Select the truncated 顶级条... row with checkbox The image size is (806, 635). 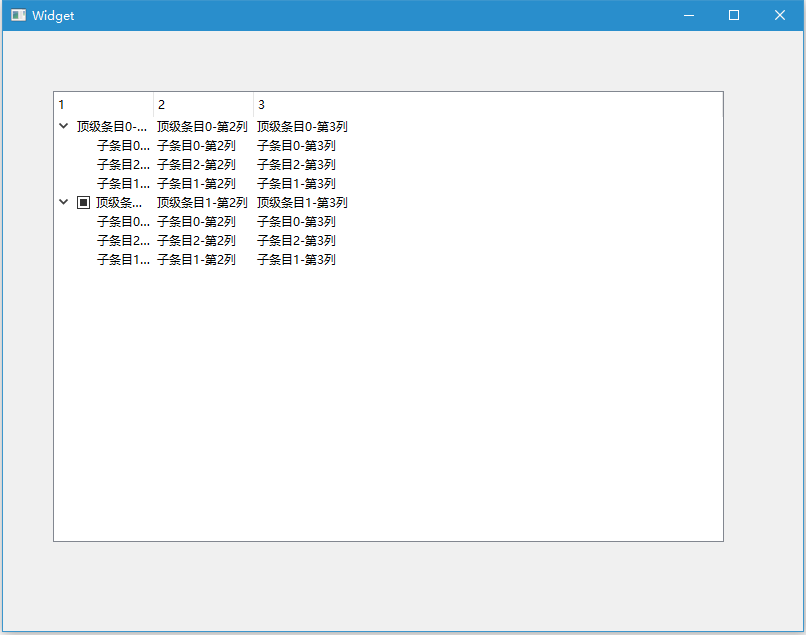point(119,203)
